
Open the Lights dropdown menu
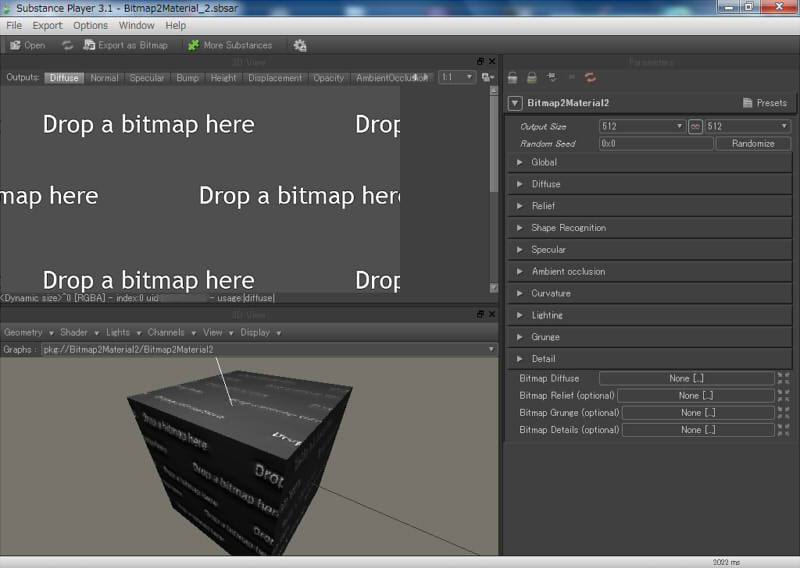click(x=123, y=333)
